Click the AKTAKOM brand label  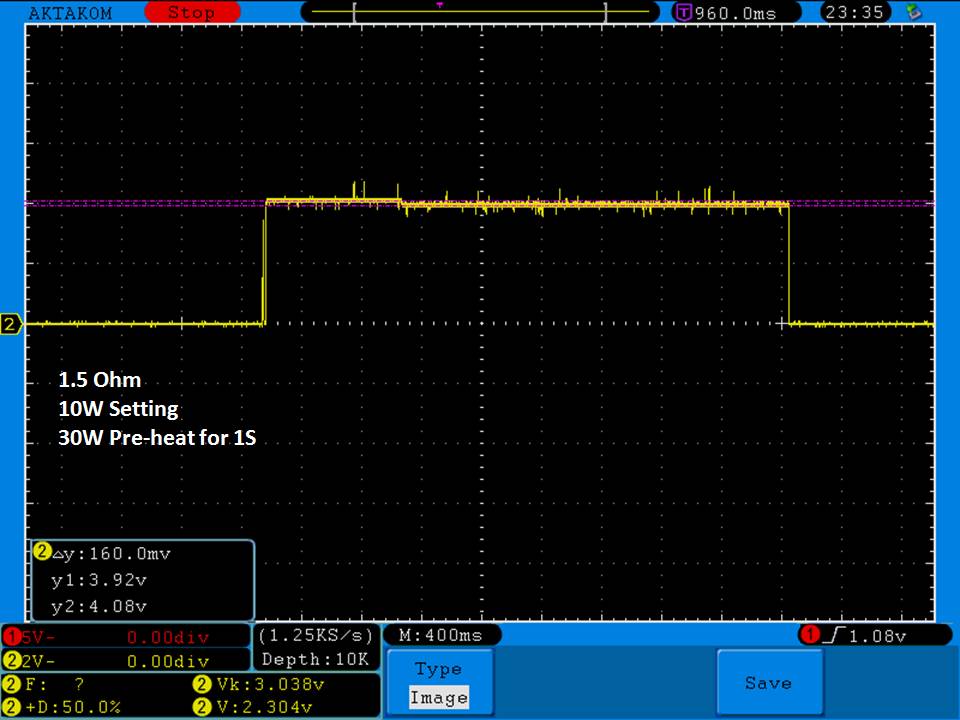pyautogui.click(x=70, y=13)
